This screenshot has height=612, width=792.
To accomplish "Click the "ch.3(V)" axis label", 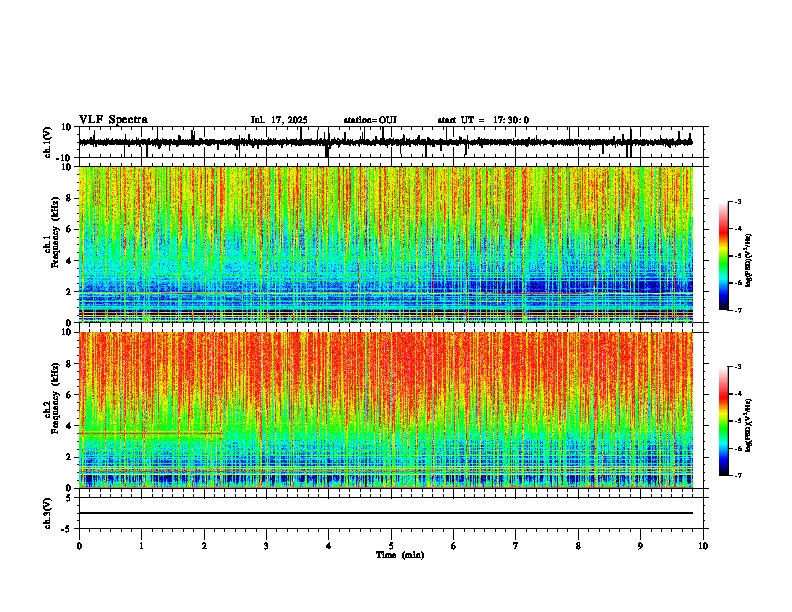I will [x=48, y=513].
